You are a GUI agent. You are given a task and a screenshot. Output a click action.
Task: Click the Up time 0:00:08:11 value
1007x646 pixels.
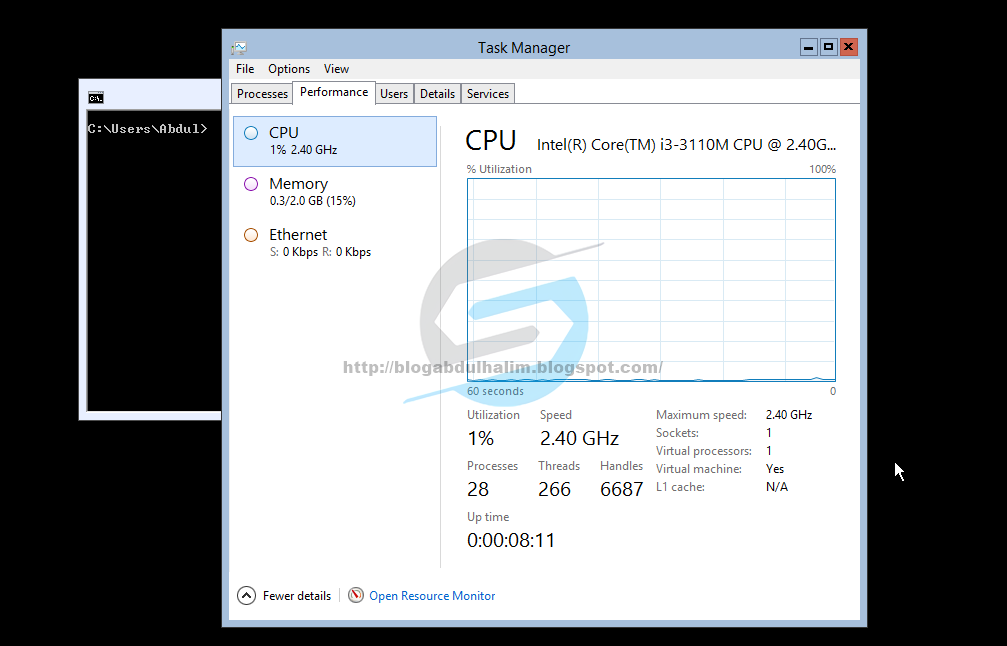(511, 540)
